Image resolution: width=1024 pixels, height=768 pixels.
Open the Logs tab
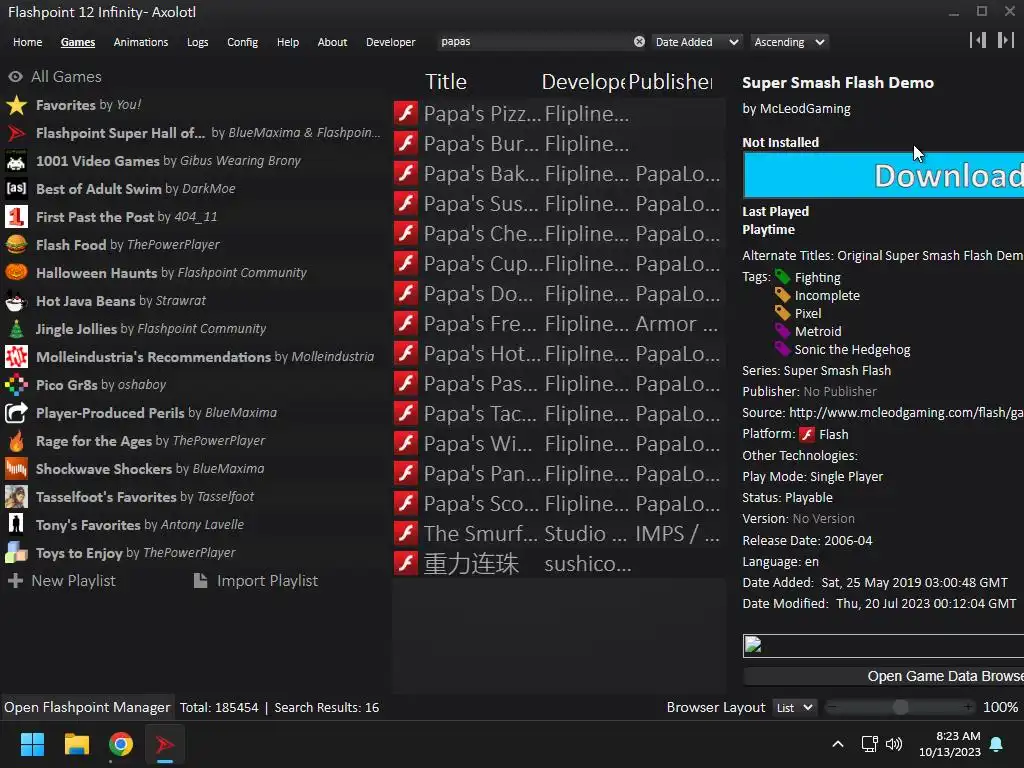tap(197, 42)
